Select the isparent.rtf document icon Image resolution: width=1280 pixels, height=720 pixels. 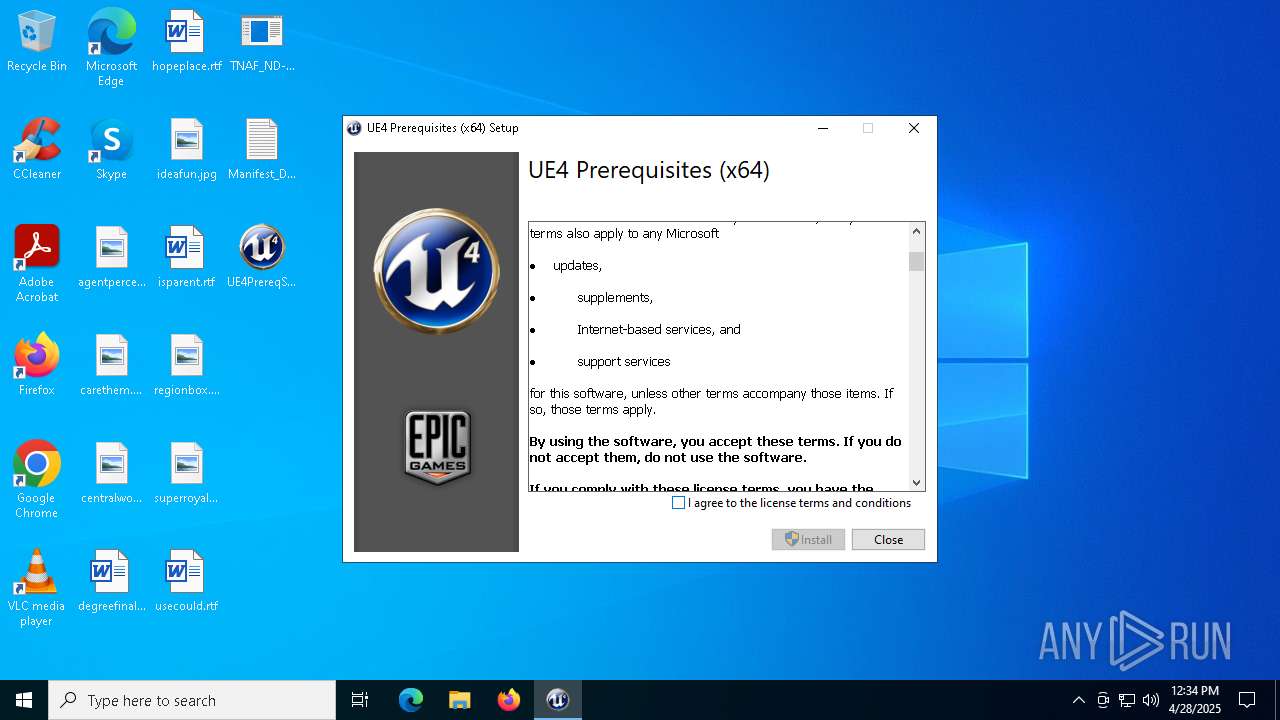point(186,258)
